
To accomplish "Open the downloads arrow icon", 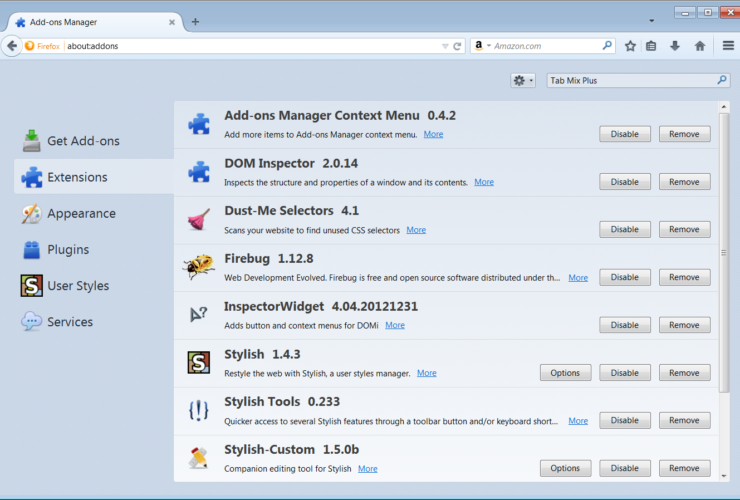I will point(675,46).
